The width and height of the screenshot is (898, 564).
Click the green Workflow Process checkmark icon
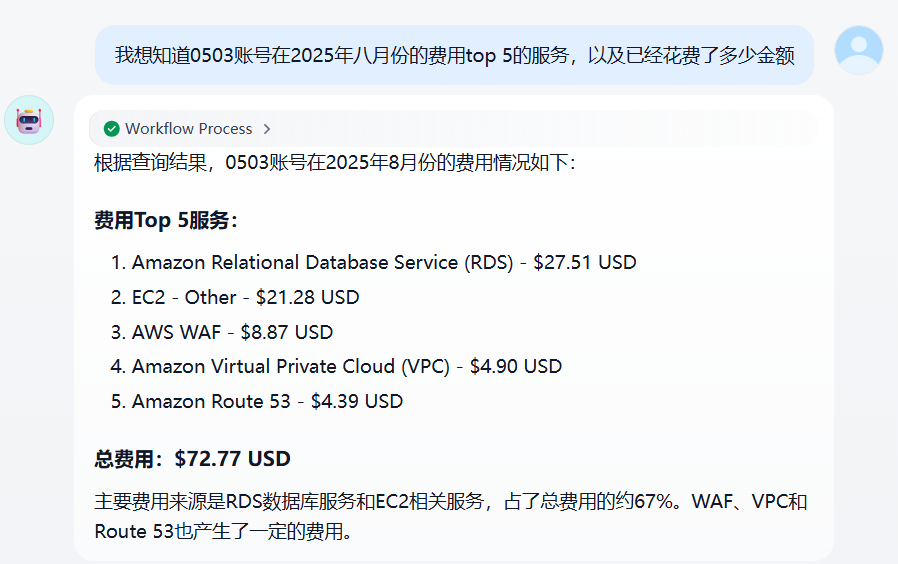click(x=112, y=129)
